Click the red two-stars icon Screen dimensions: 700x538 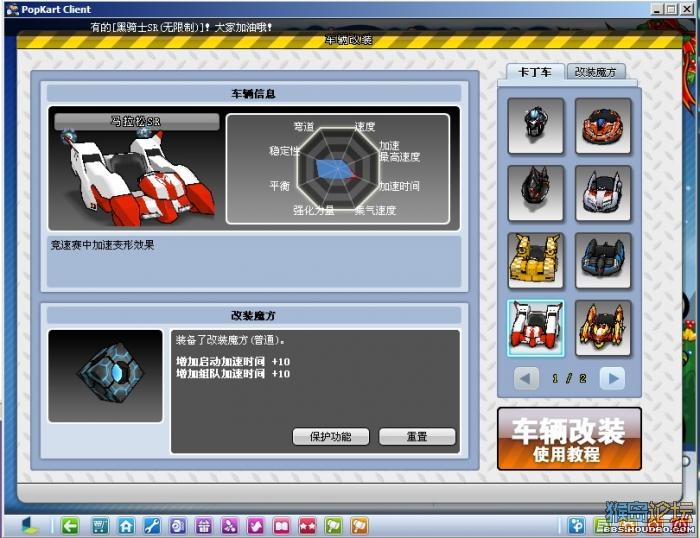click(307, 526)
